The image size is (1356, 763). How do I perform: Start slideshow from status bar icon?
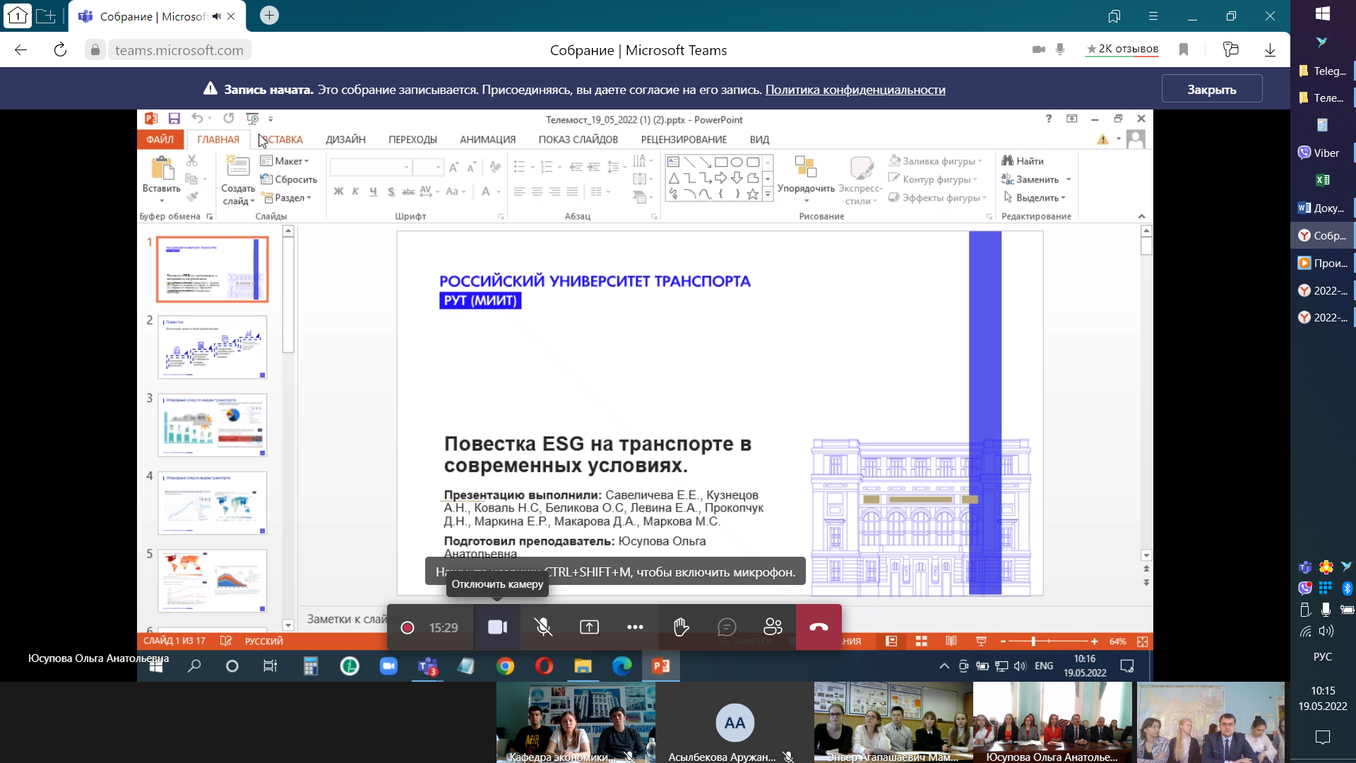981,641
